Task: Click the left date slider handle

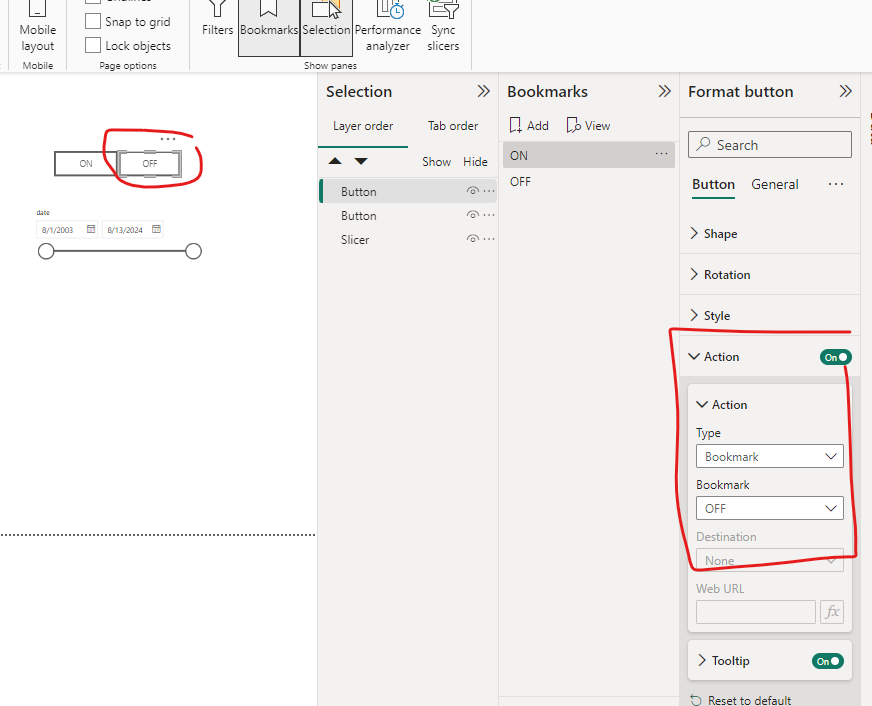Action: coord(46,251)
